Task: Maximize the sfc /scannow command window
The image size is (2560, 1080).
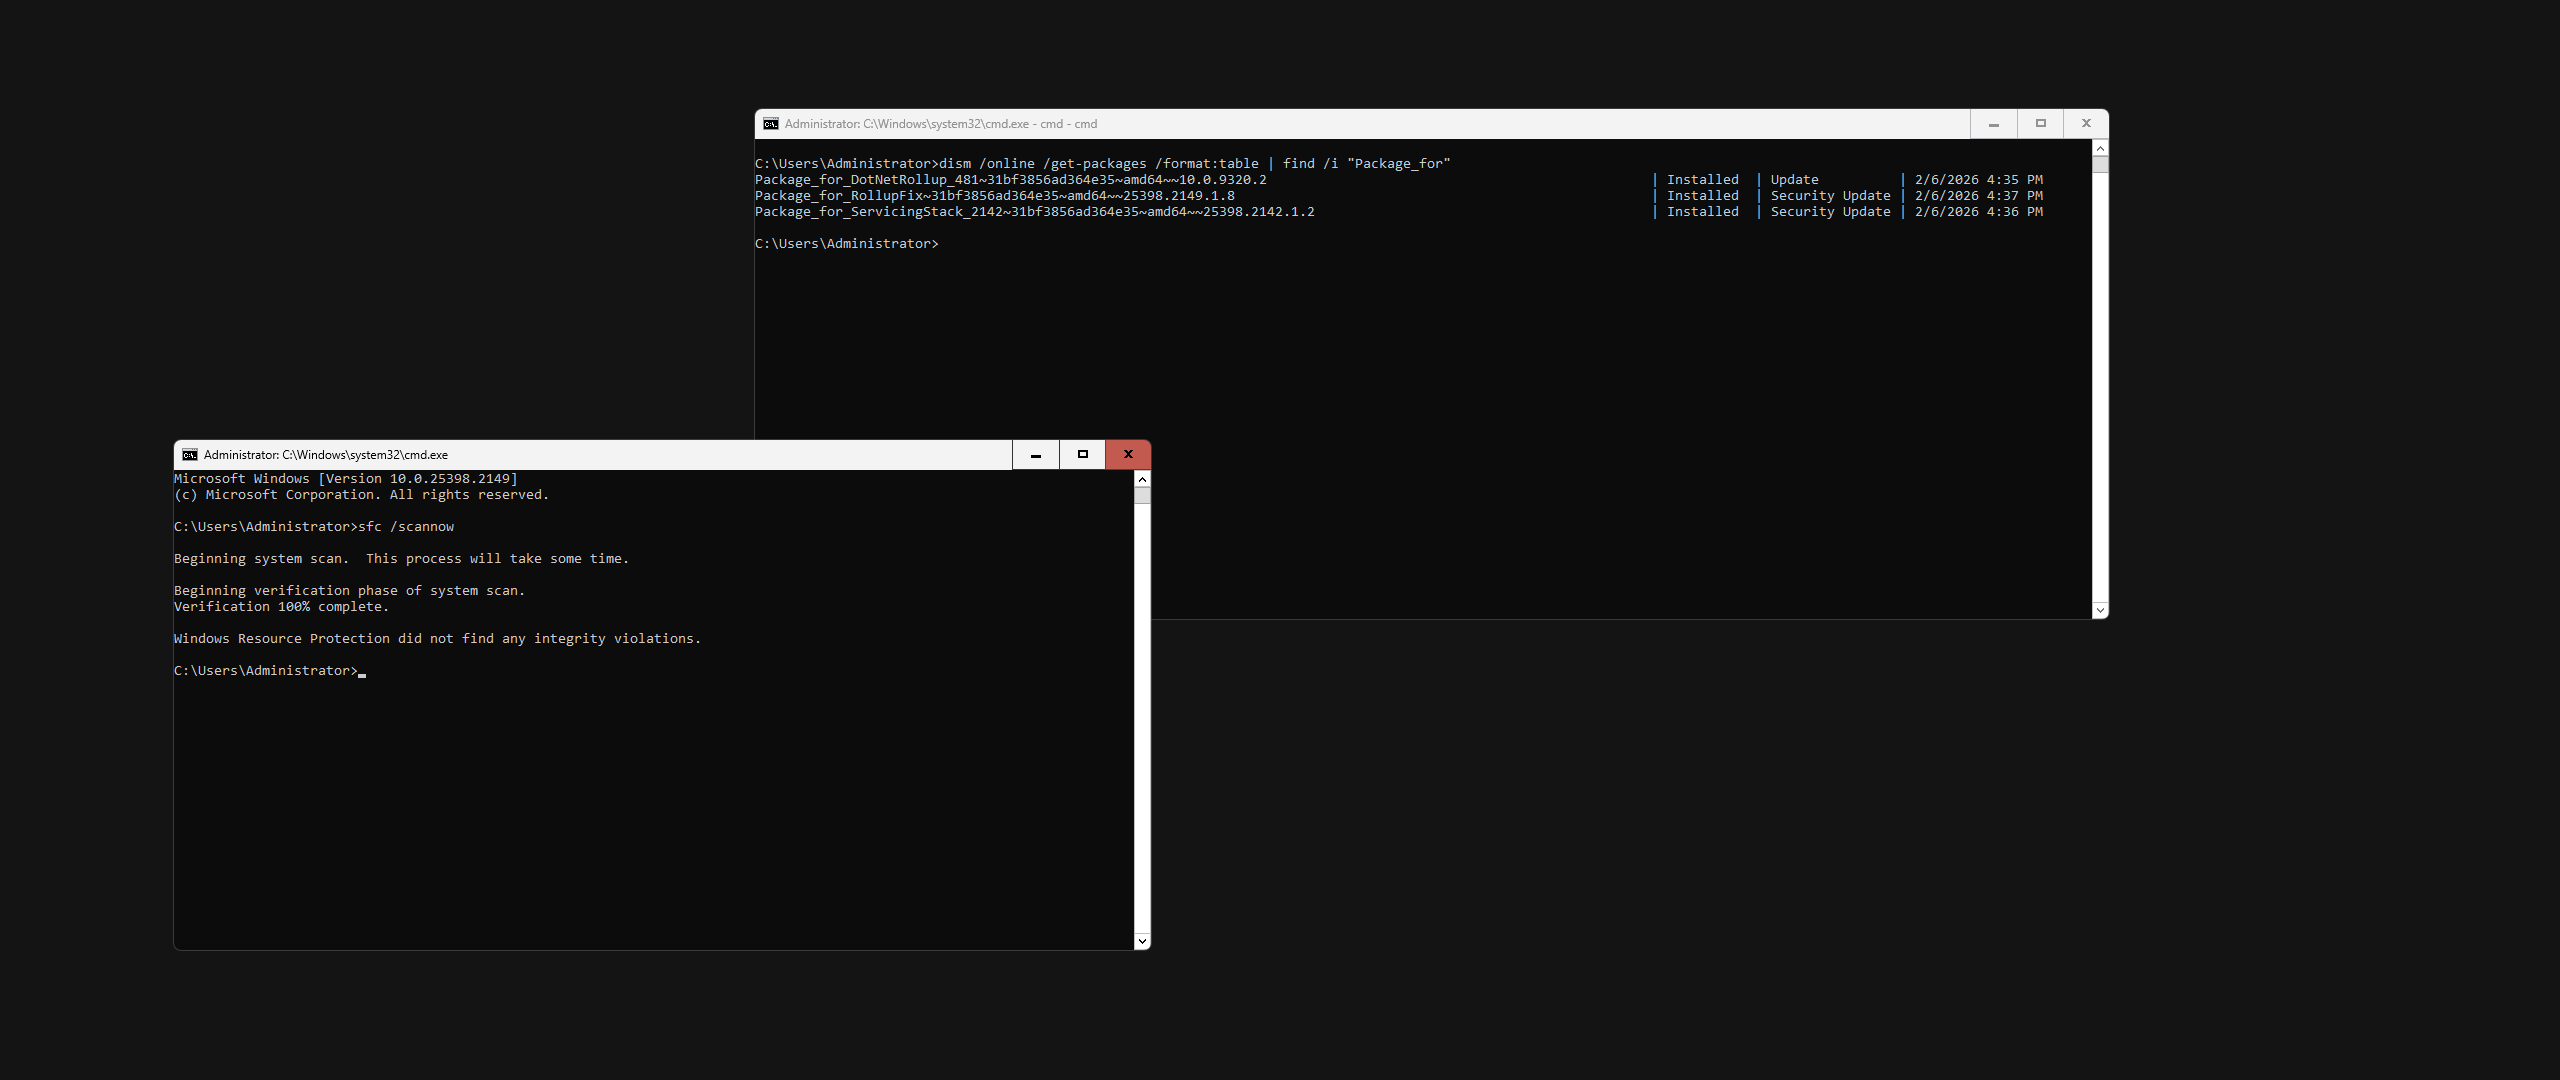Action: click(x=1082, y=455)
